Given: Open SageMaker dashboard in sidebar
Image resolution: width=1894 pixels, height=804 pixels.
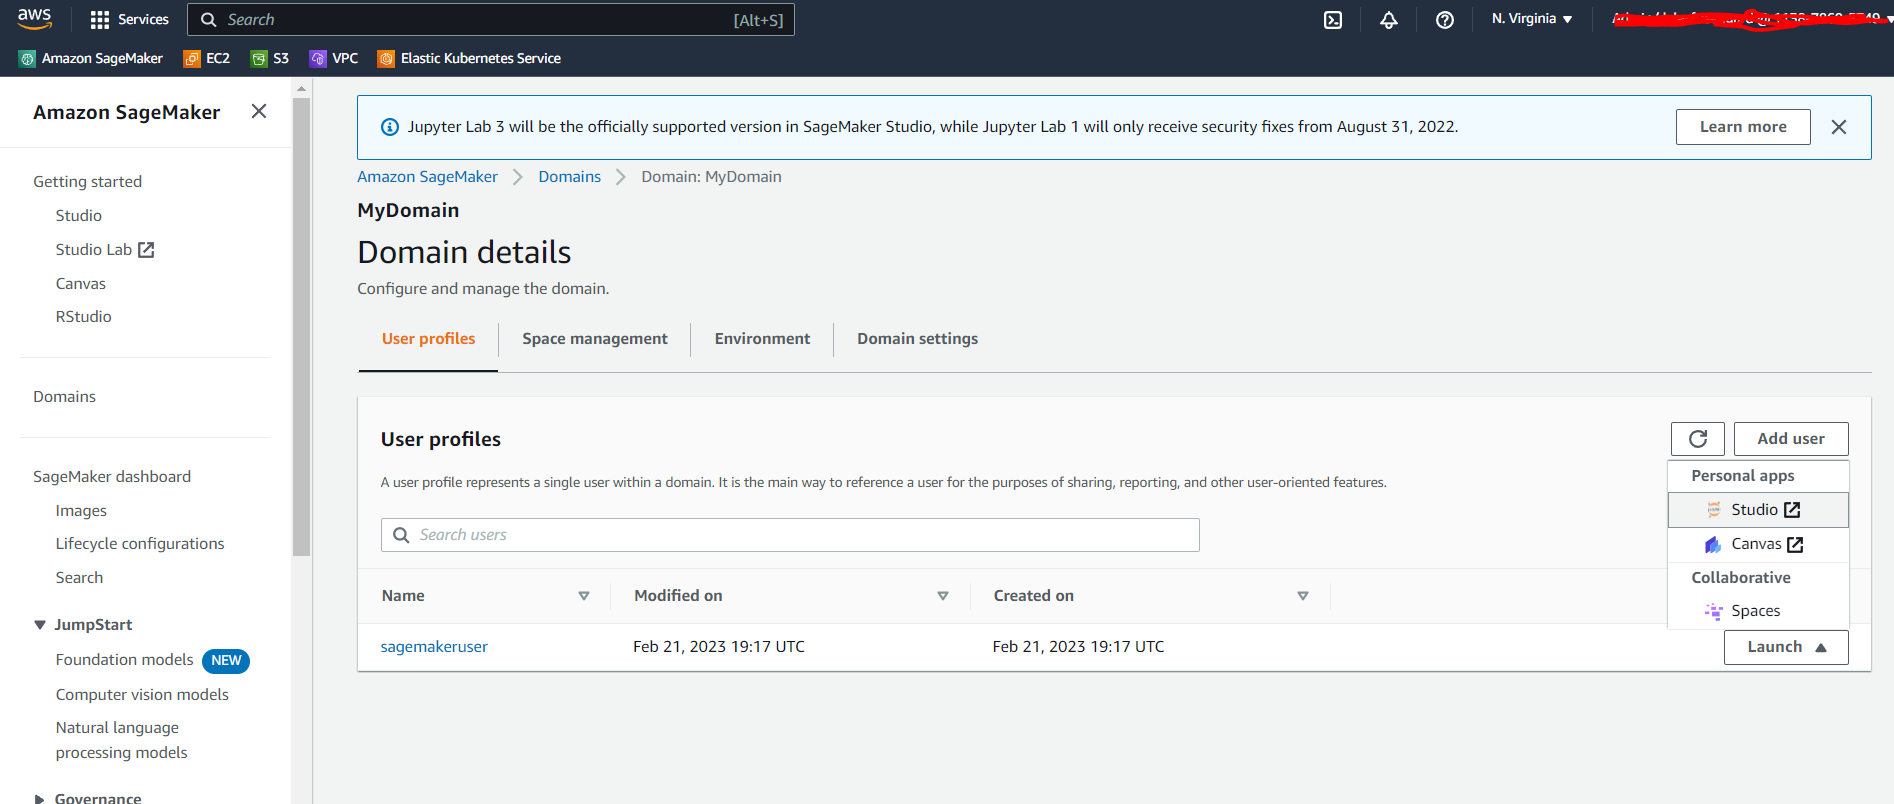Looking at the screenshot, I should click(x=112, y=477).
